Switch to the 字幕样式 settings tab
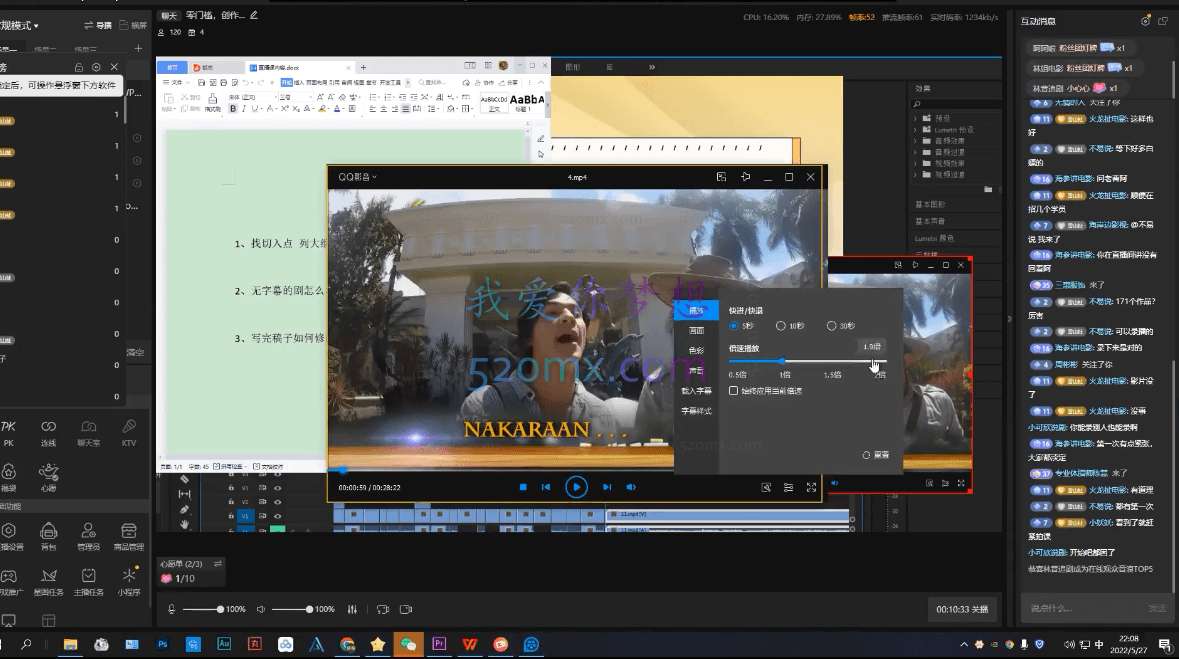1179x659 pixels. pyautogui.click(x=696, y=411)
